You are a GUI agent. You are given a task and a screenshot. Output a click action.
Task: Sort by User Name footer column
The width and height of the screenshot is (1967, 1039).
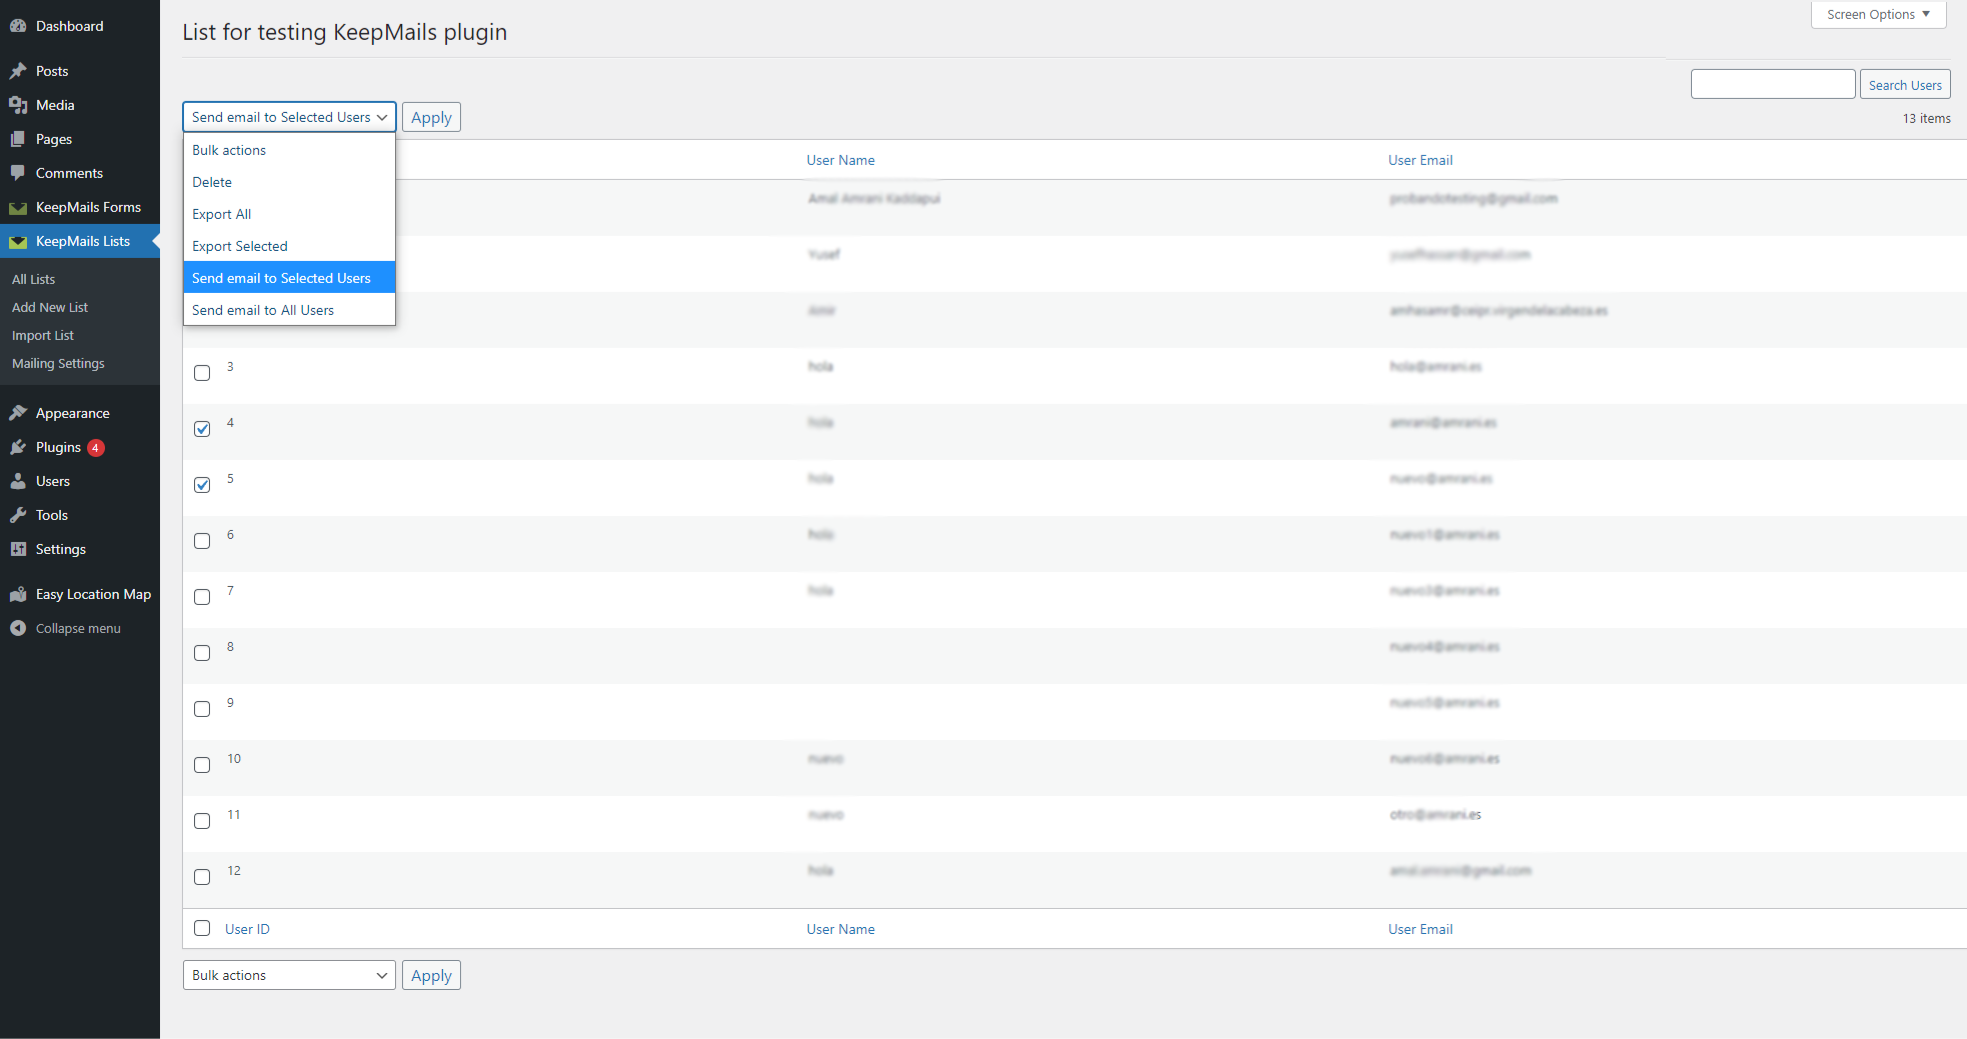pos(841,929)
